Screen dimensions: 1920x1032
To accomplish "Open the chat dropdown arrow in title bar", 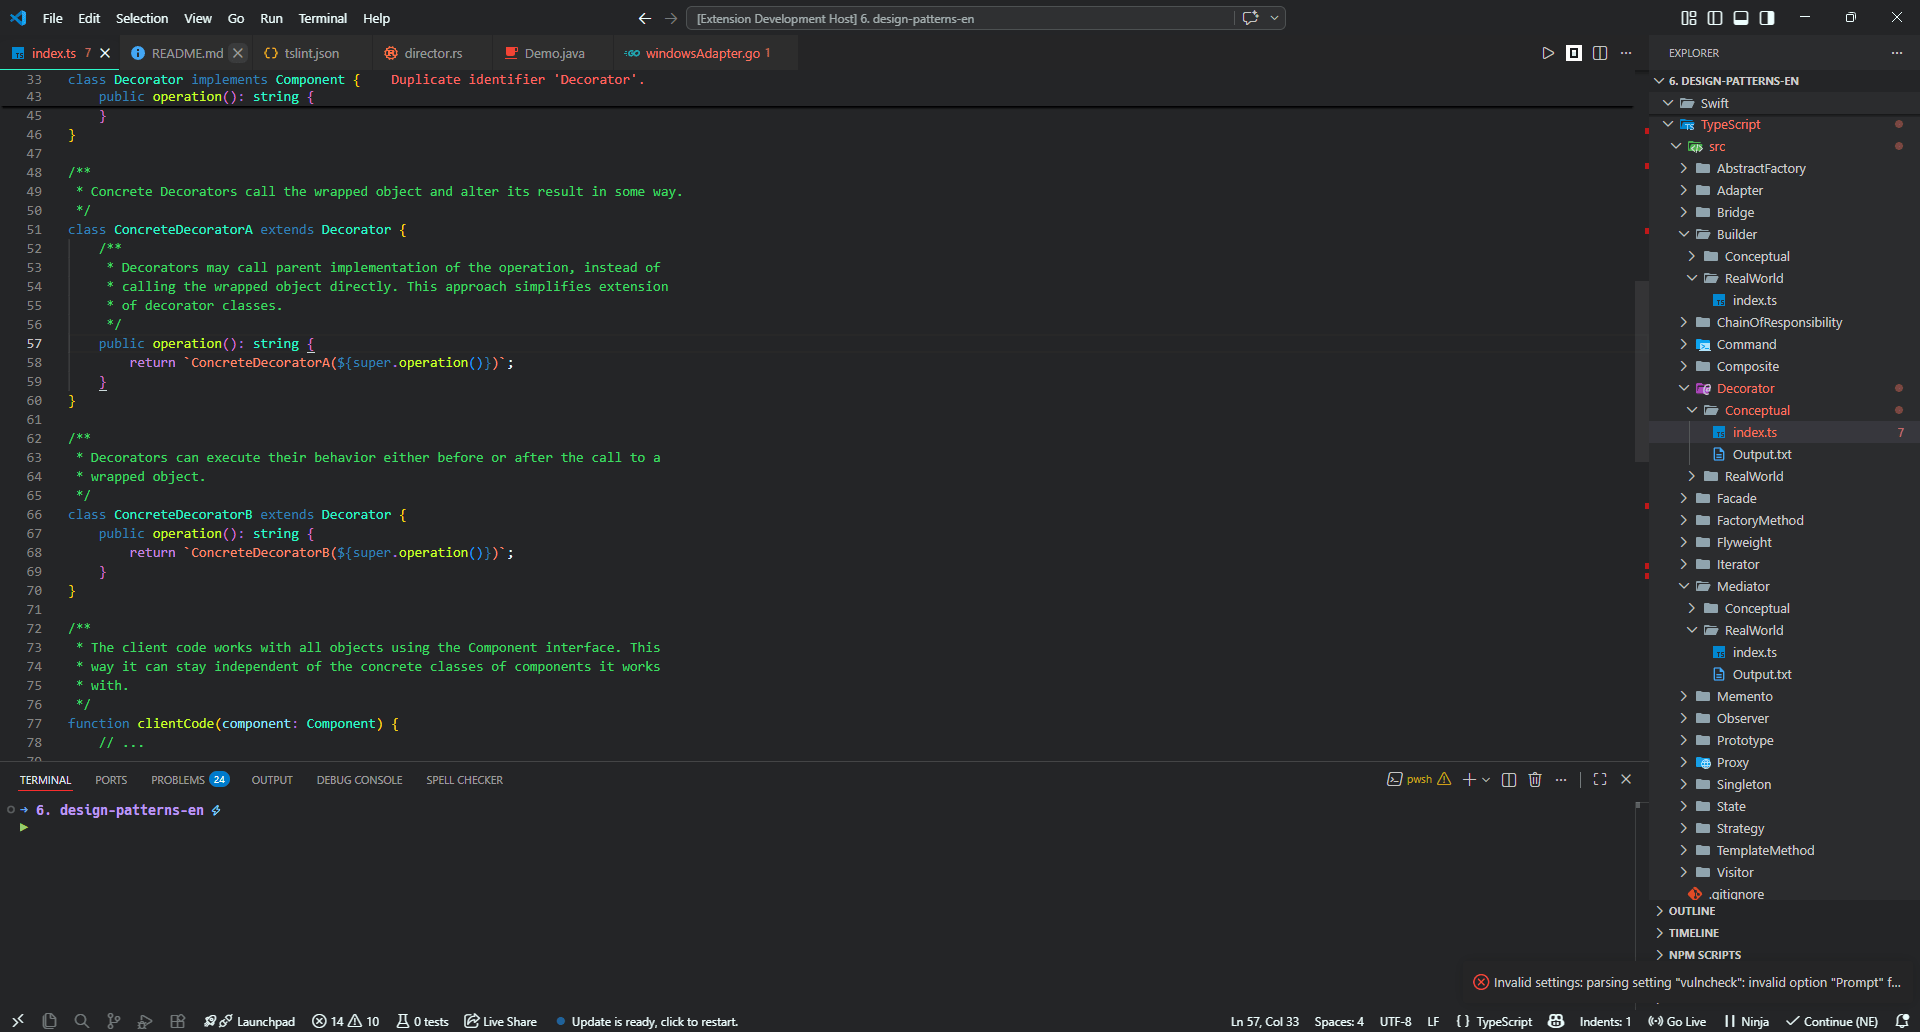I will (x=1274, y=18).
